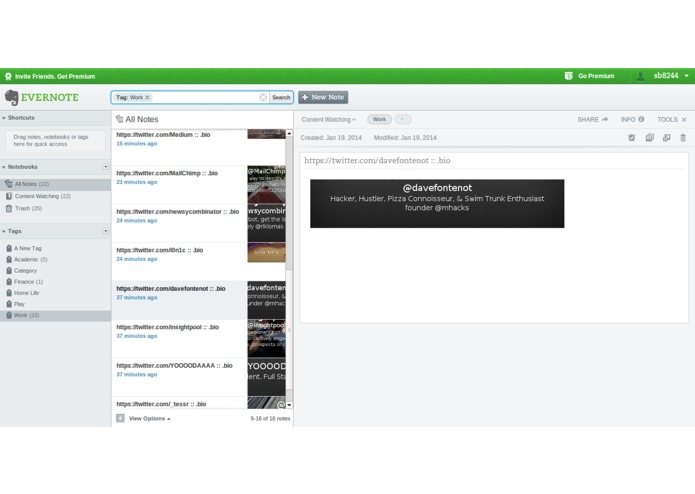Clear the search field with round X

pyautogui.click(x=263, y=97)
